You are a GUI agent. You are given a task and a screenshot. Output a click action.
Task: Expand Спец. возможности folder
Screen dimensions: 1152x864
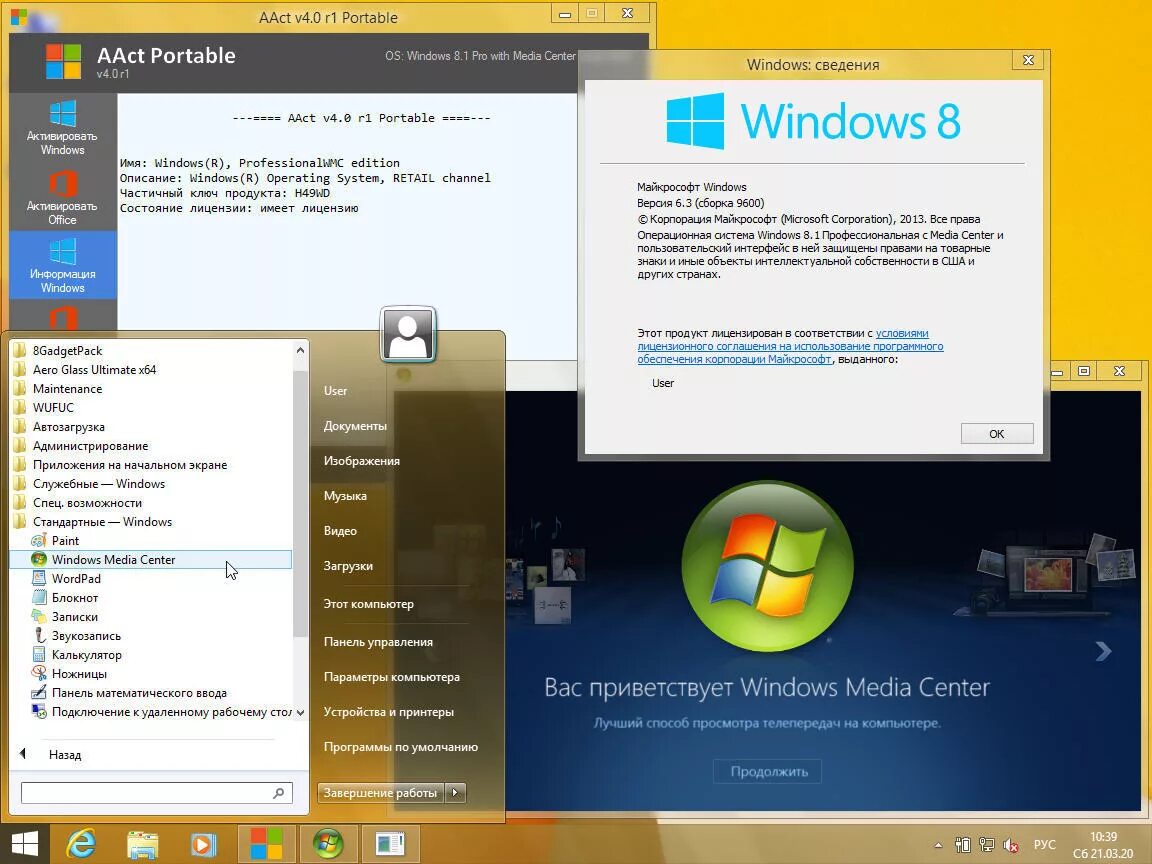(87, 503)
